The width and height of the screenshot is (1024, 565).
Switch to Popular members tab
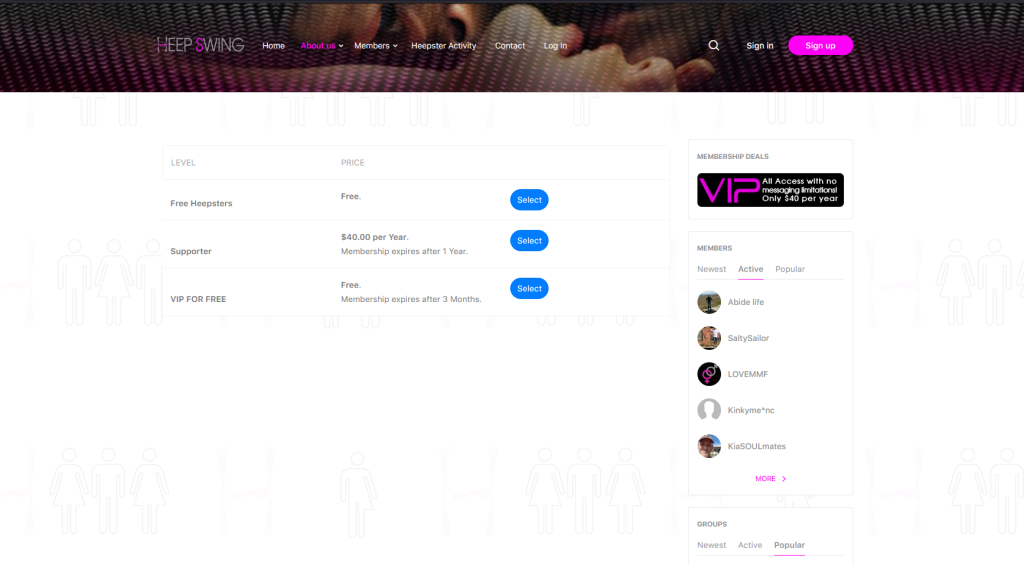tap(790, 269)
